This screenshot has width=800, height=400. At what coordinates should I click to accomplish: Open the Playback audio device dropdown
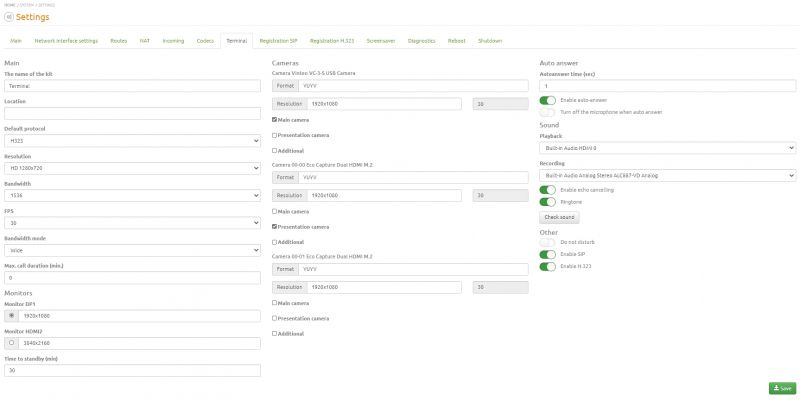point(667,148)
